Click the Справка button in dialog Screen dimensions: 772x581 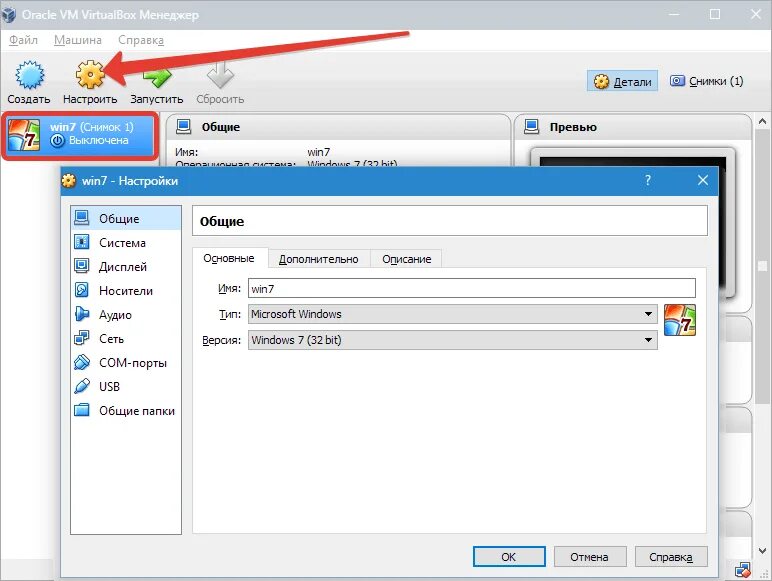coord(671,557)
